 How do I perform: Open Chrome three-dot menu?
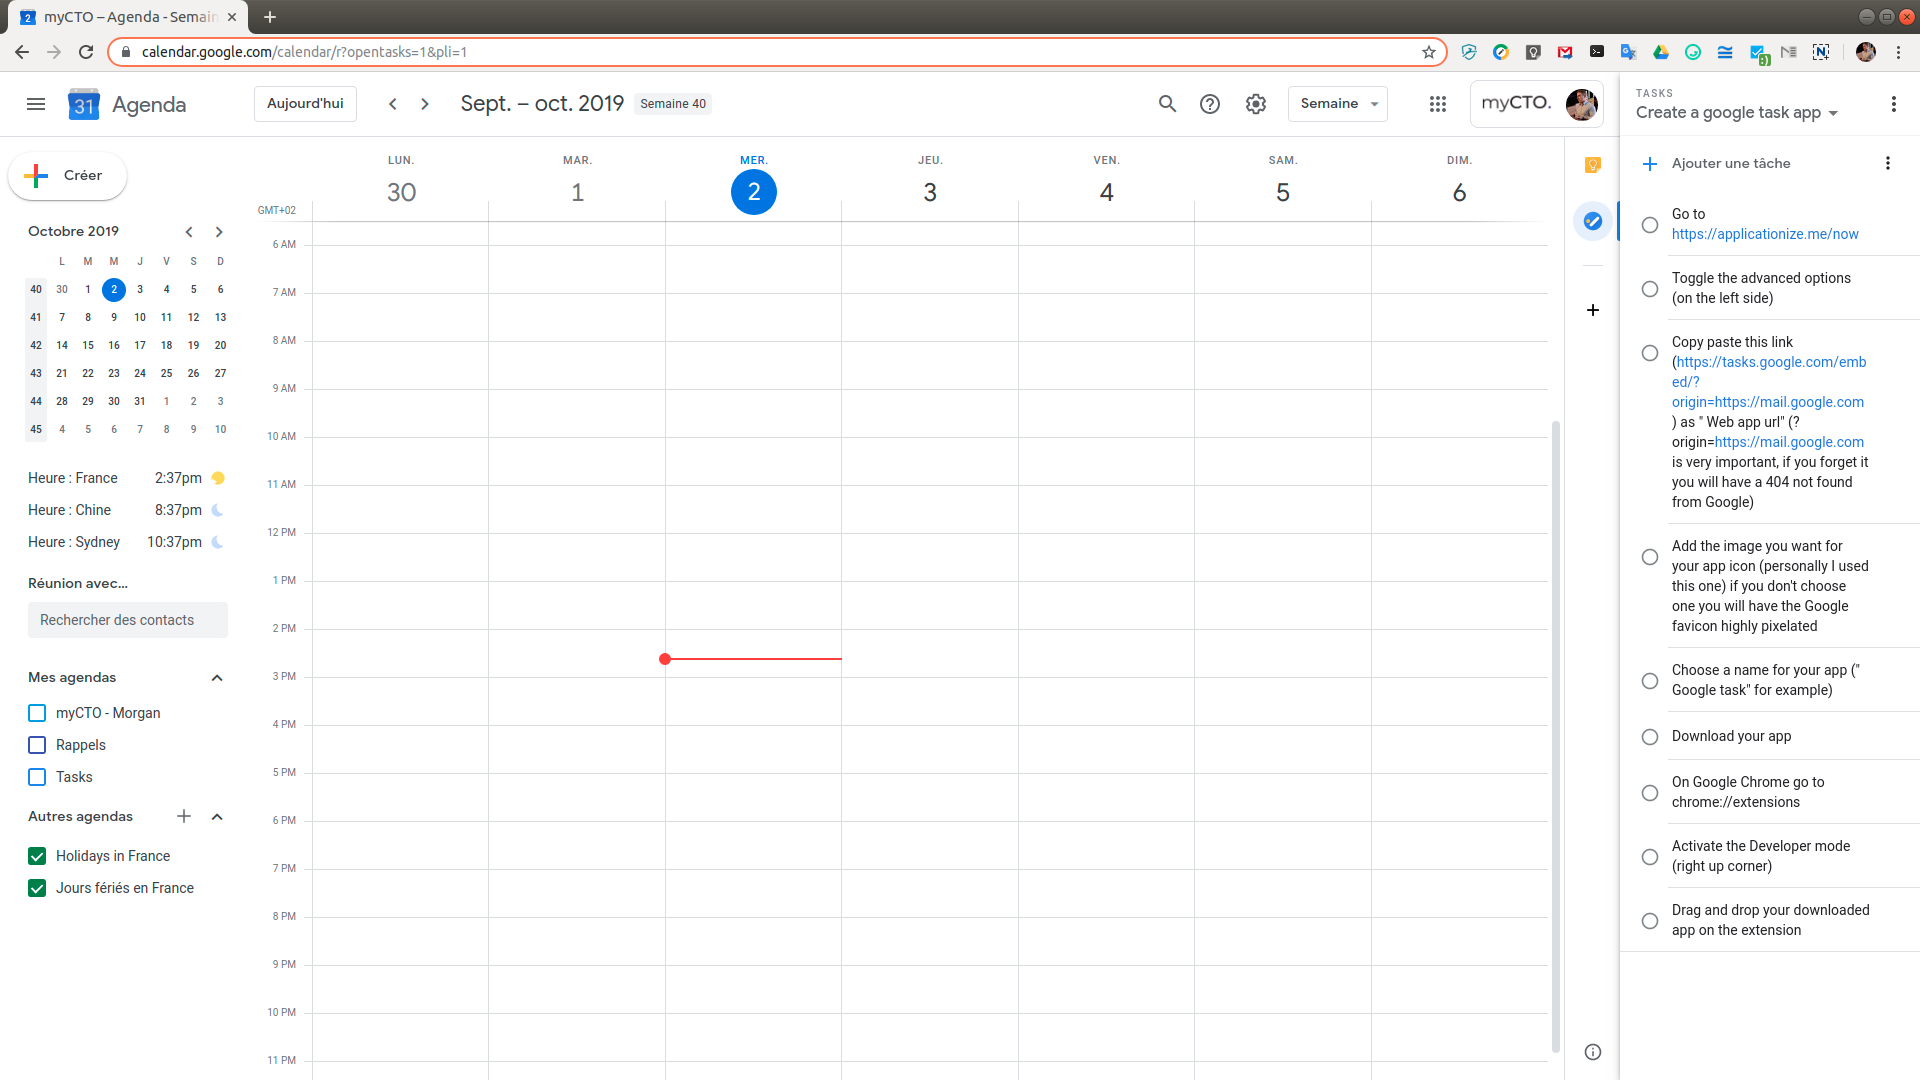click(x=1898, y=52)
